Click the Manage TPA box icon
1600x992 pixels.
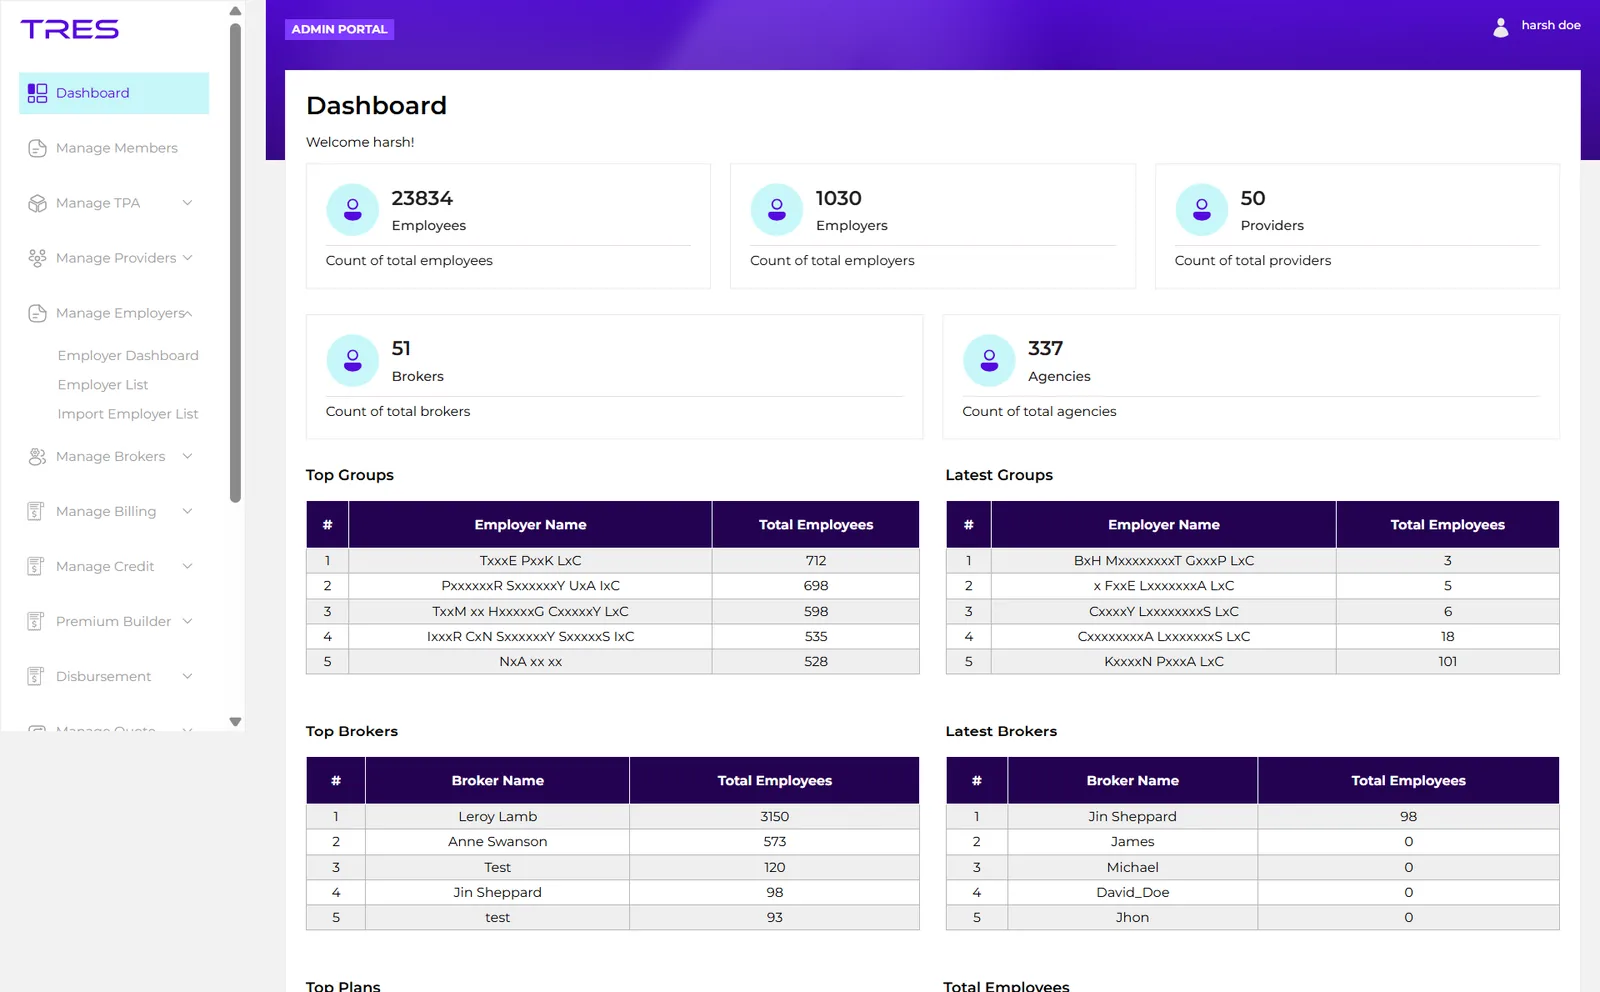click(37, 203)
